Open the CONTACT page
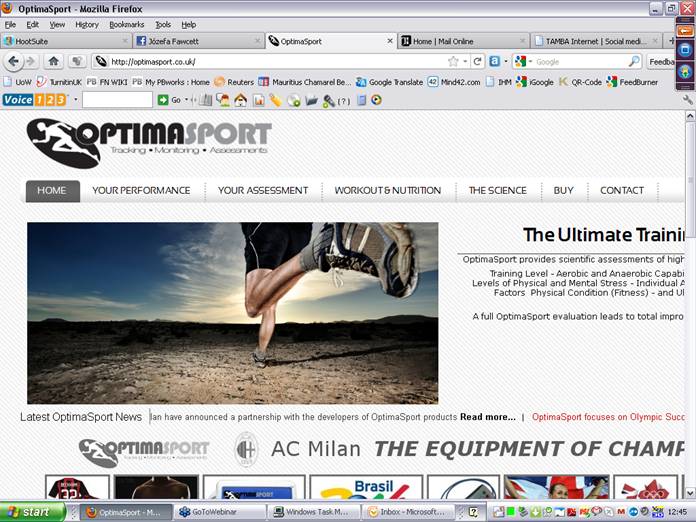The height and width of the screenshot is (522, 696). tap(622, 191)
